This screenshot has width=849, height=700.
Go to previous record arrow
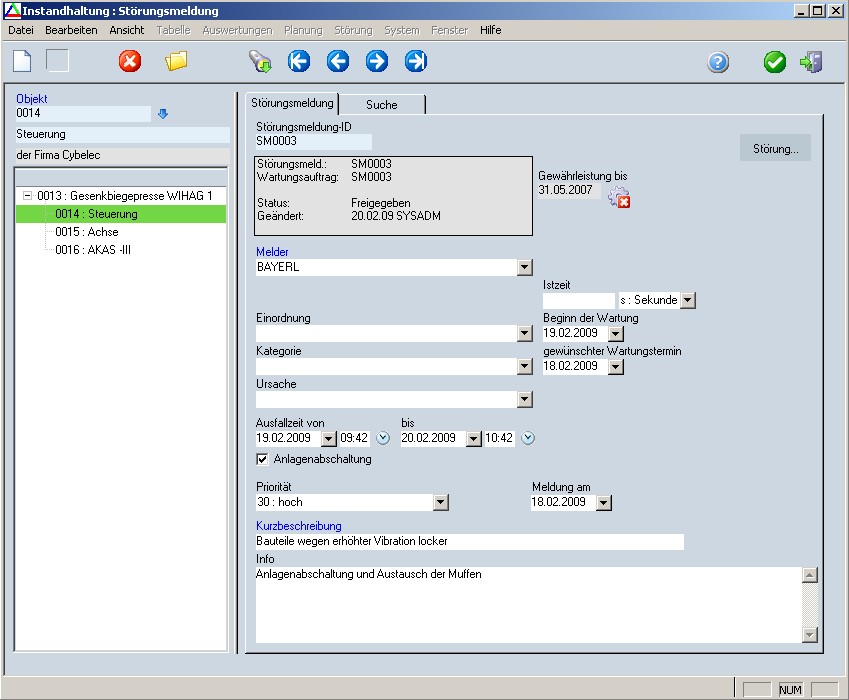338,62
